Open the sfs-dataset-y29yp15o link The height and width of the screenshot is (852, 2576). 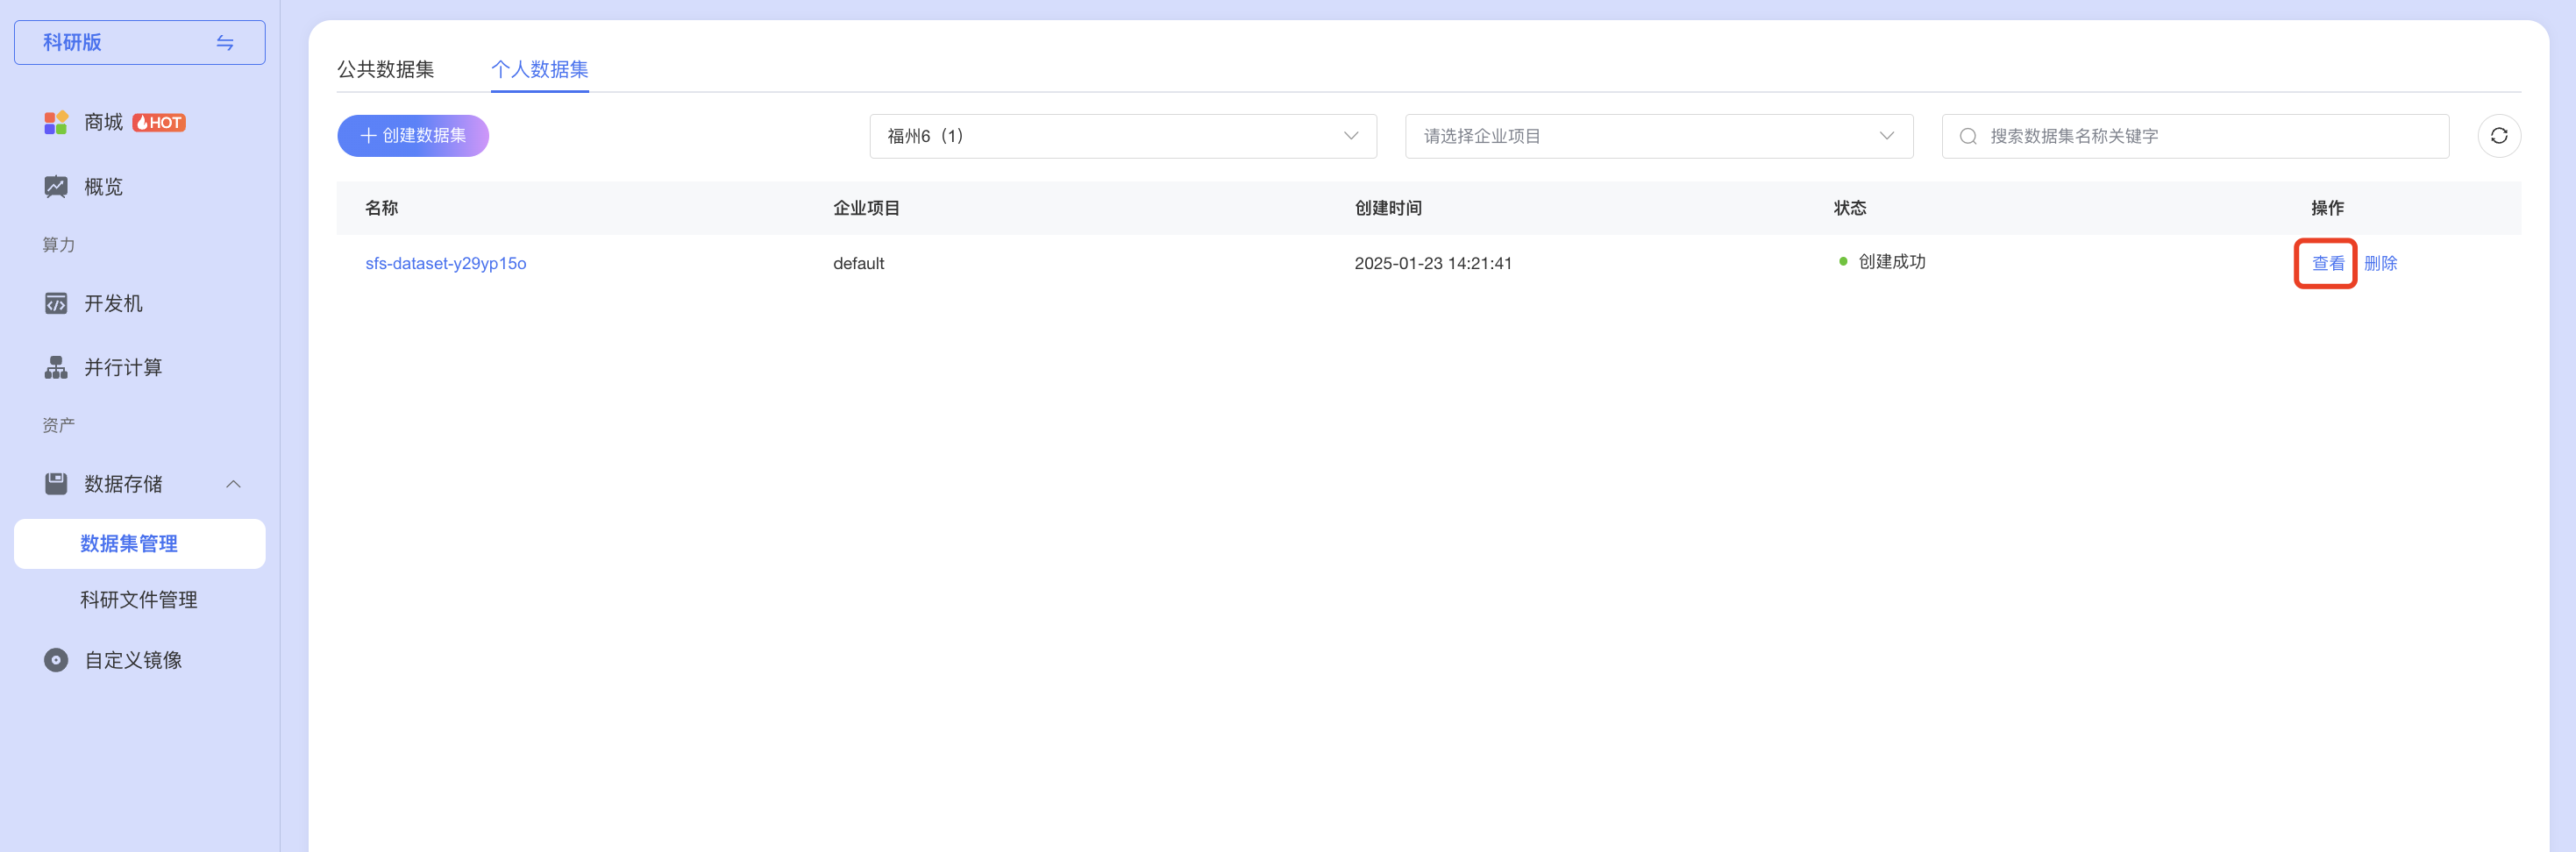(x=445, y=263)
